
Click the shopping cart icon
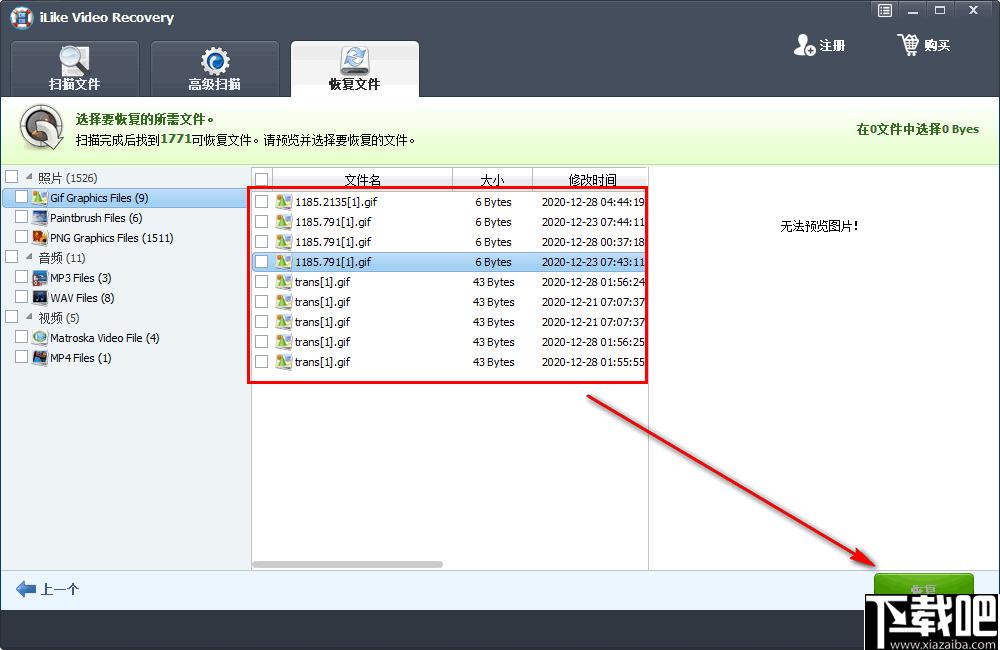coord(908,45)
